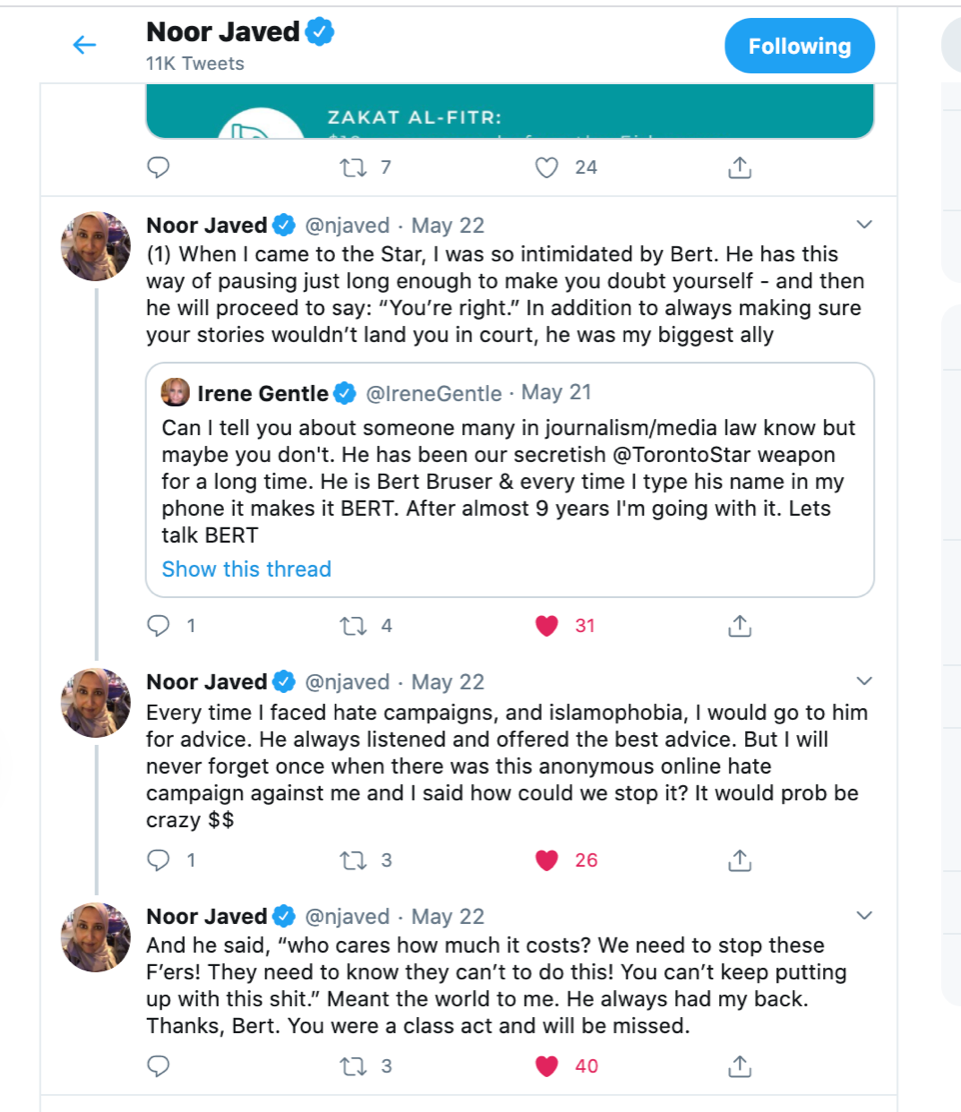
Task: Like the top tweet showing 24 likes
Action: click(546, 167)
